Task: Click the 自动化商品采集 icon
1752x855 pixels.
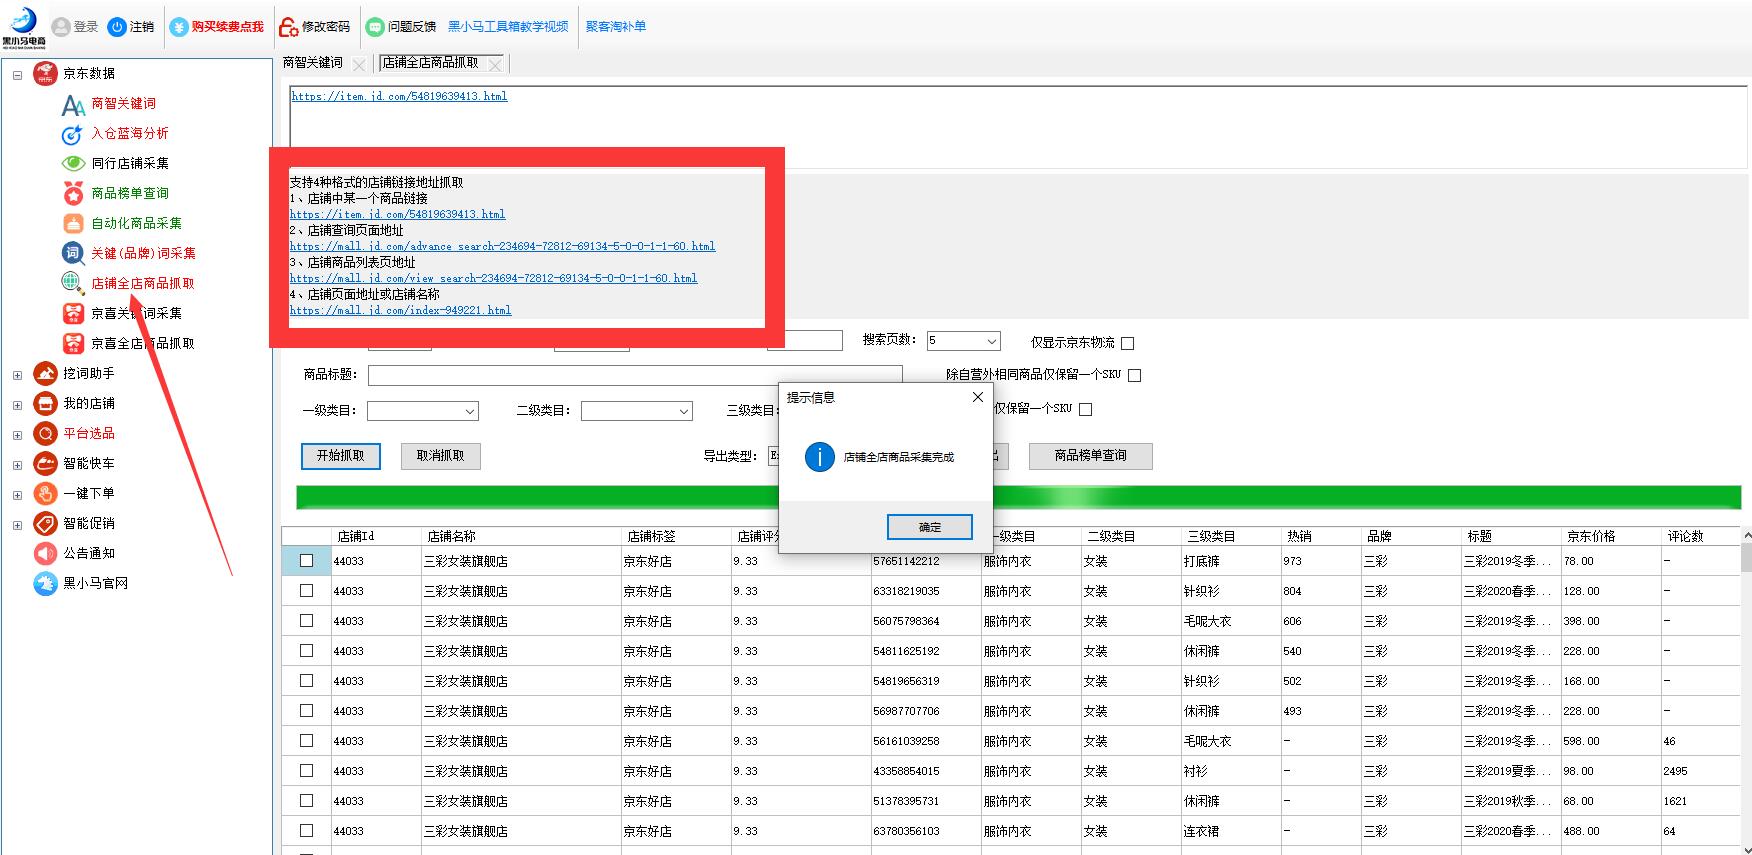Action: (73, 223)
